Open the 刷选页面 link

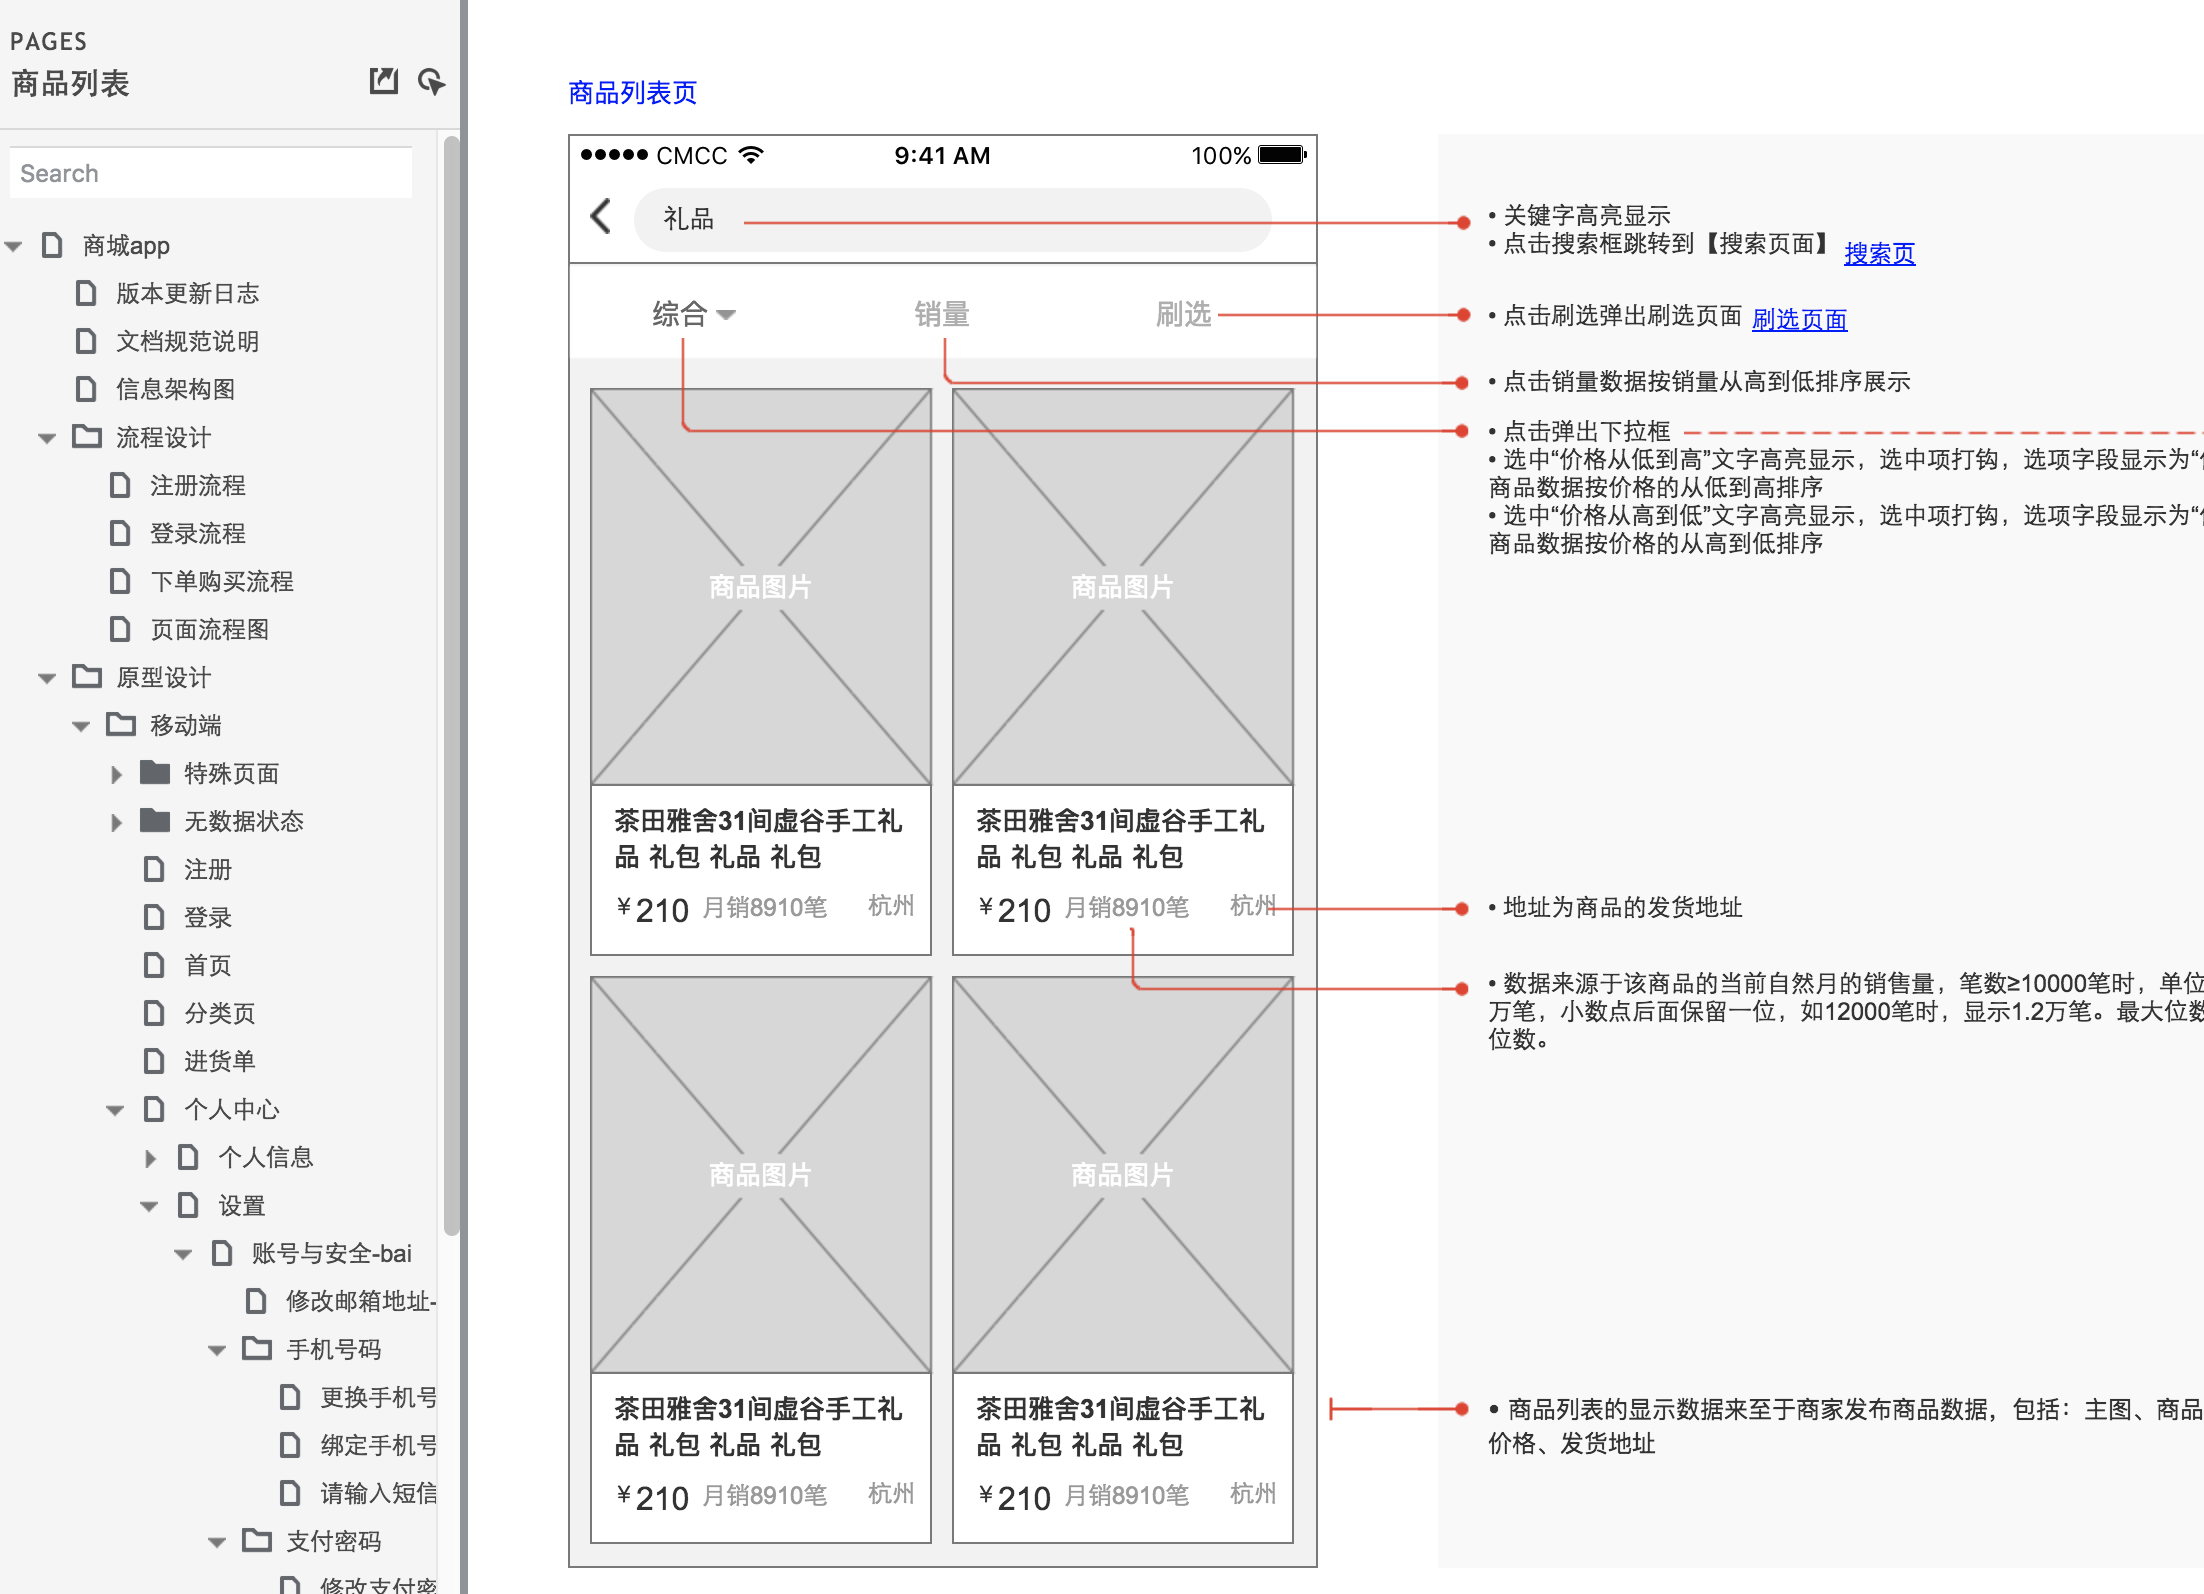point(1799,319)
